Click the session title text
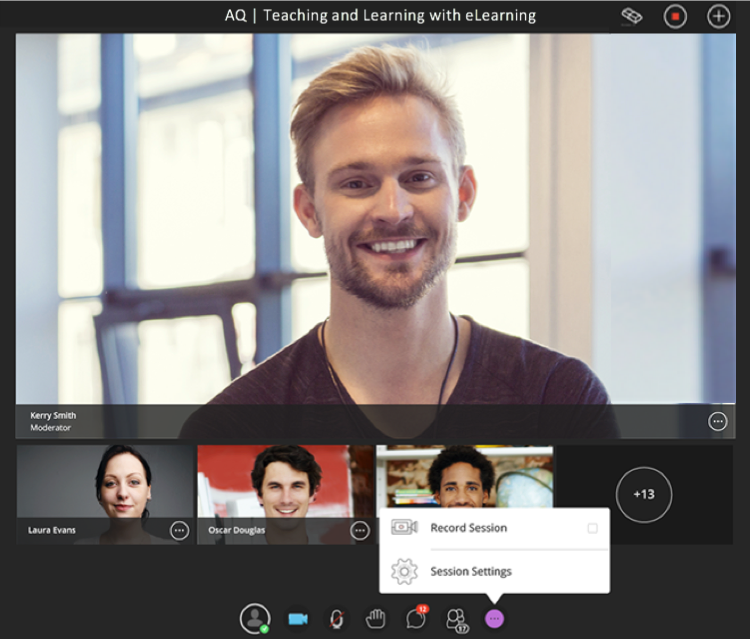Image resolution: width=750 pixels, height=639 pixels. (x=380, y=15)
